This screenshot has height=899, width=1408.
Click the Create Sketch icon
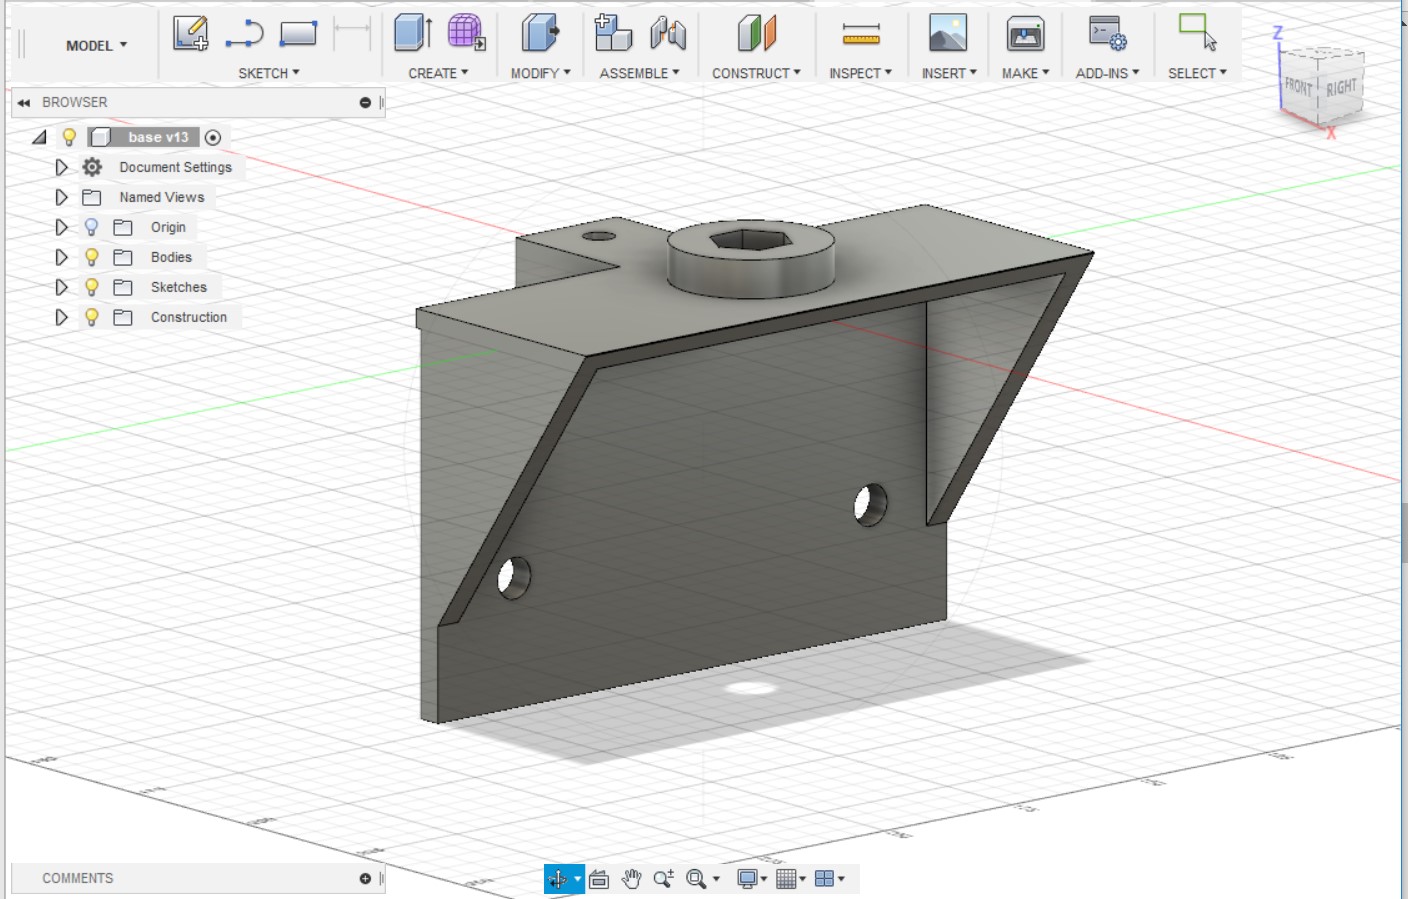click(190, 33)
